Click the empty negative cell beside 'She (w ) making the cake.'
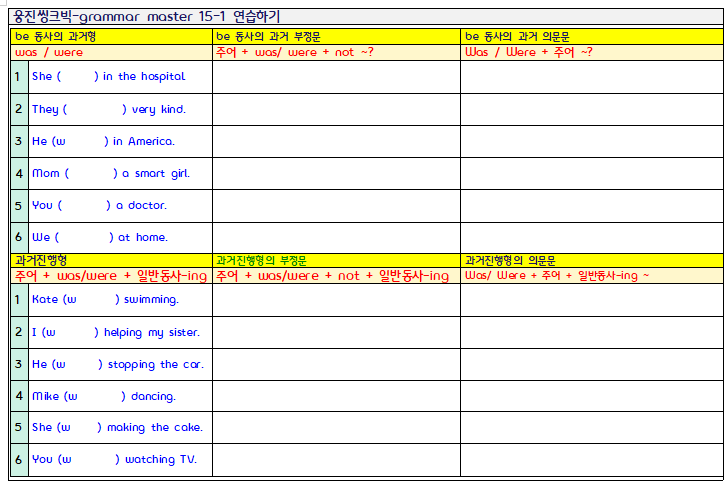Viewport: 725px width, 486px height. point(337,428)
